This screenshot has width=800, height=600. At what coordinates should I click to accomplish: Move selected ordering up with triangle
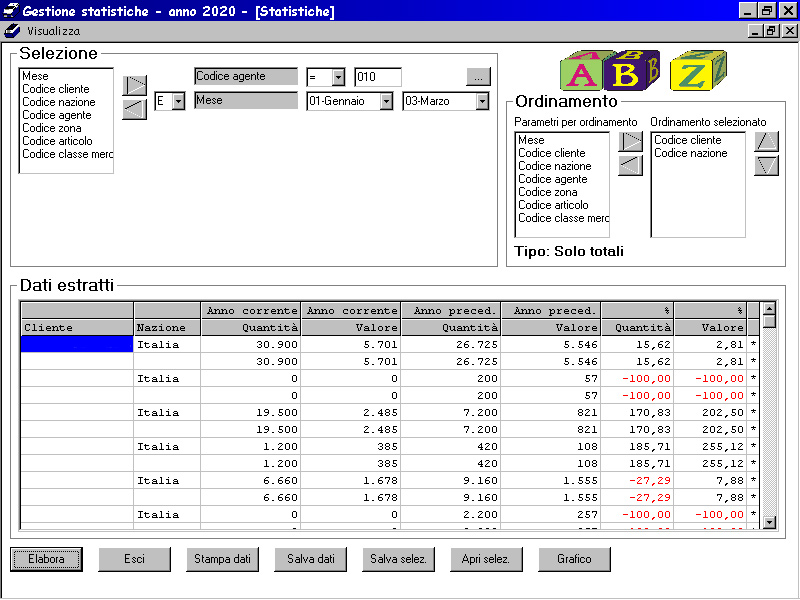coord(766,141)
